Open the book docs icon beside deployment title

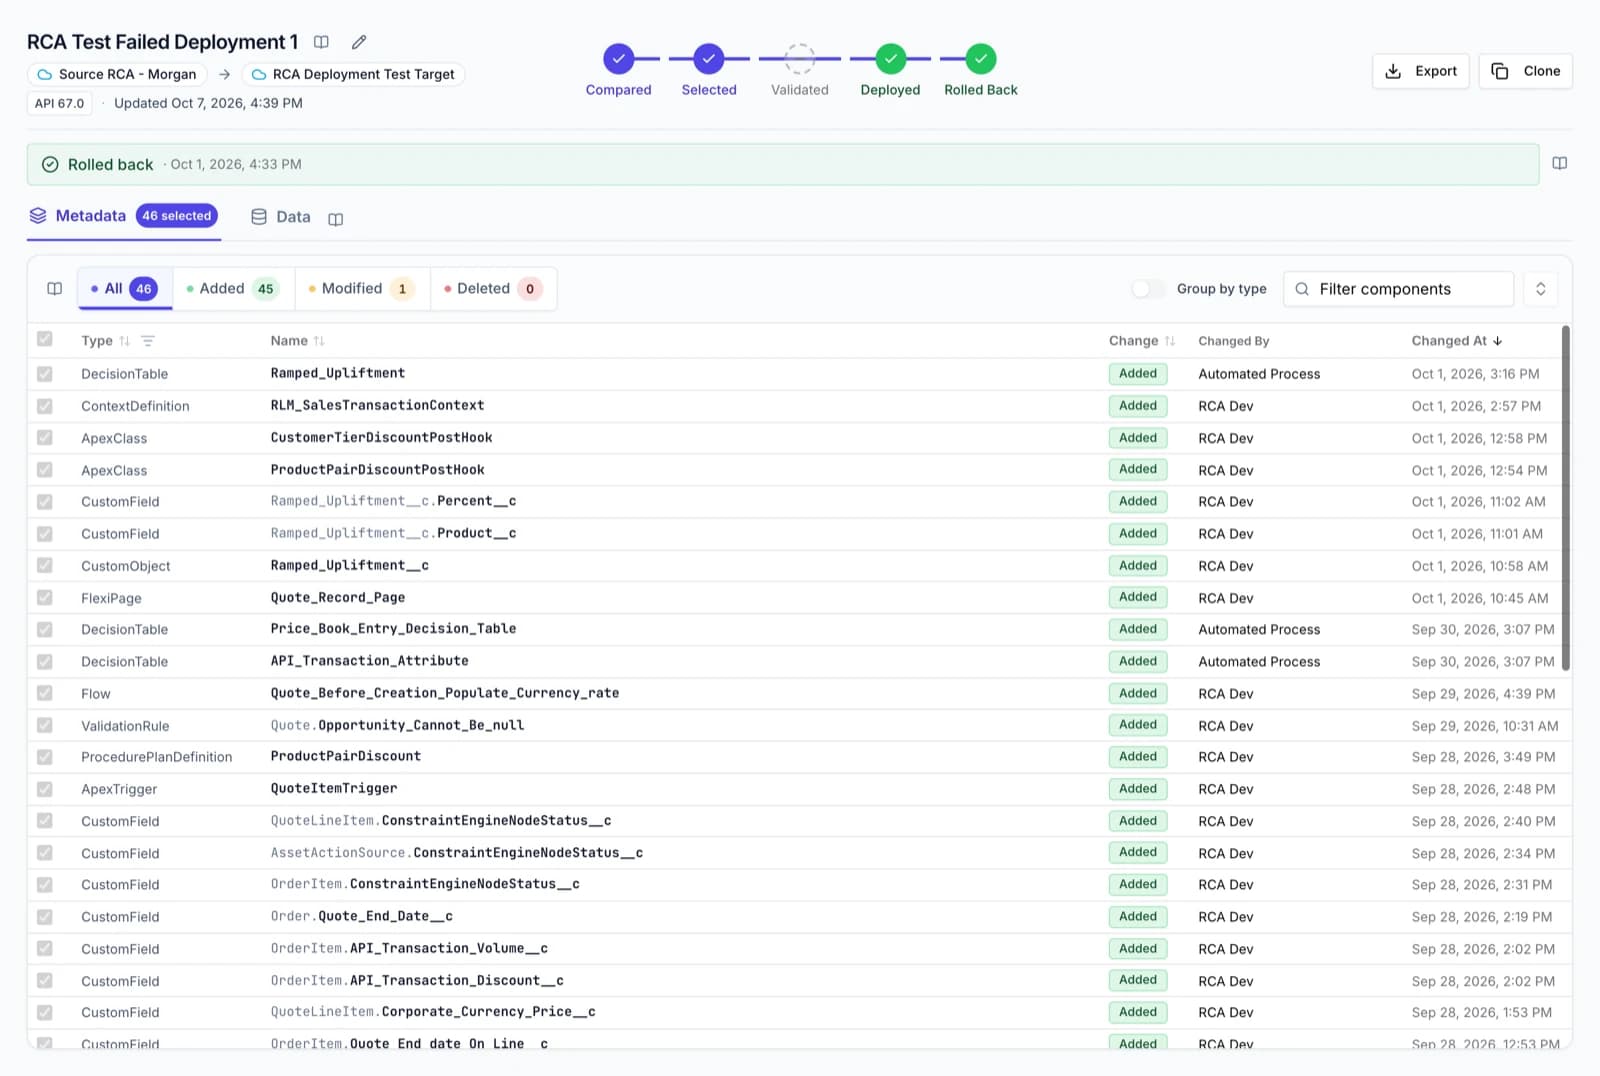[x=321, y=42]
